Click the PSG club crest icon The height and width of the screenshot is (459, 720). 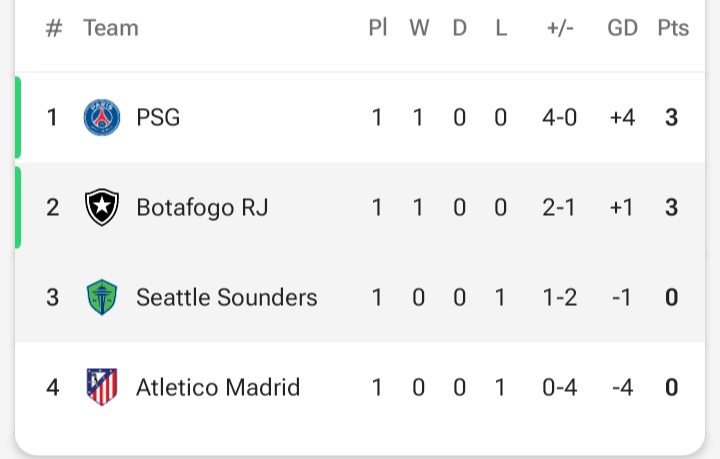click(101, 118)
